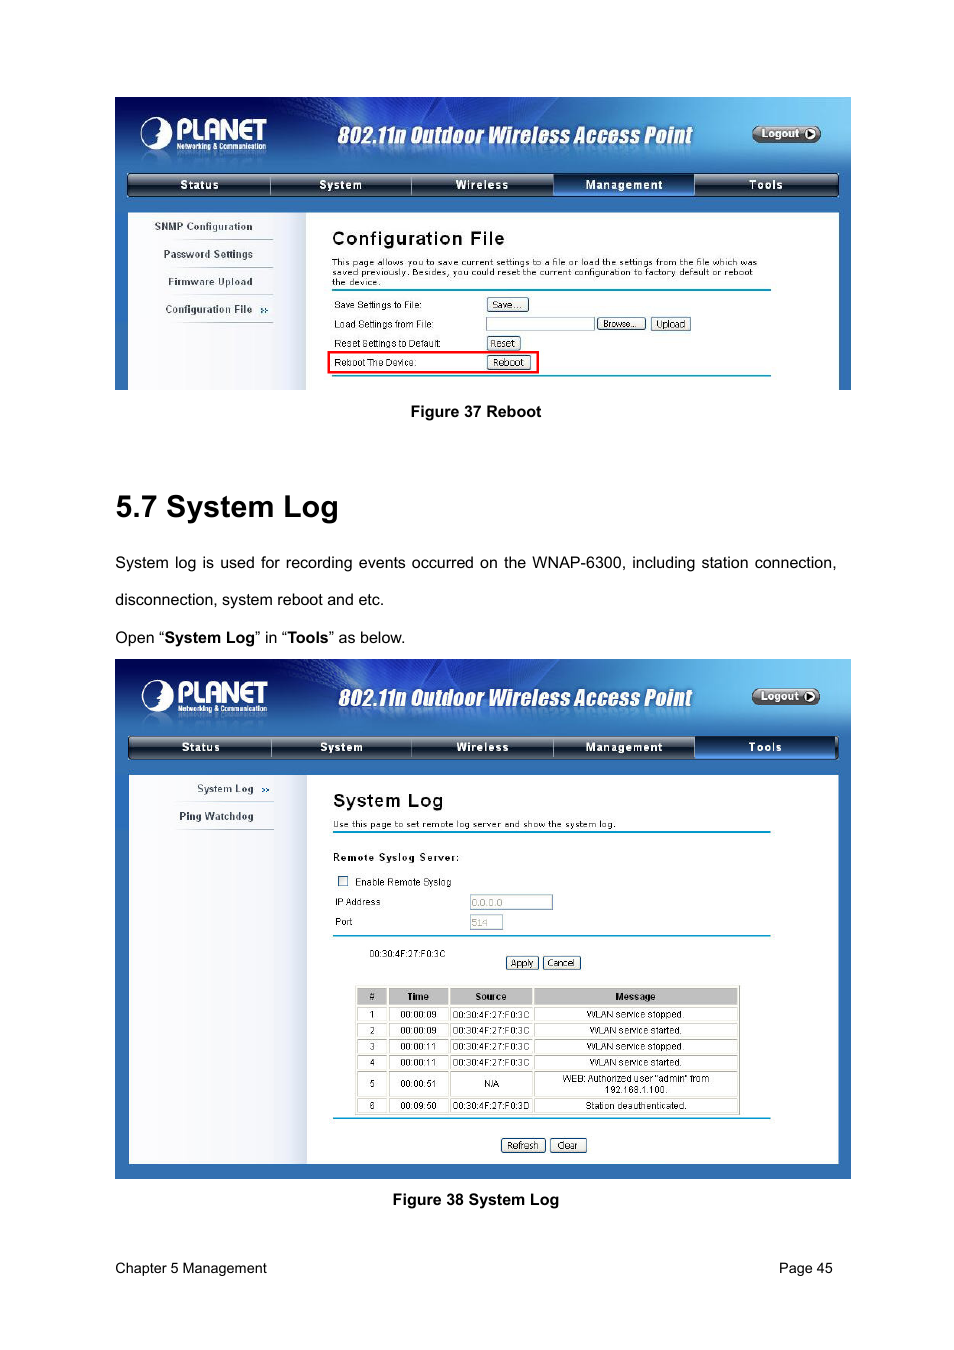Click the N/A source cell in row 5

pyautogui.click(x=491, y=1084)
